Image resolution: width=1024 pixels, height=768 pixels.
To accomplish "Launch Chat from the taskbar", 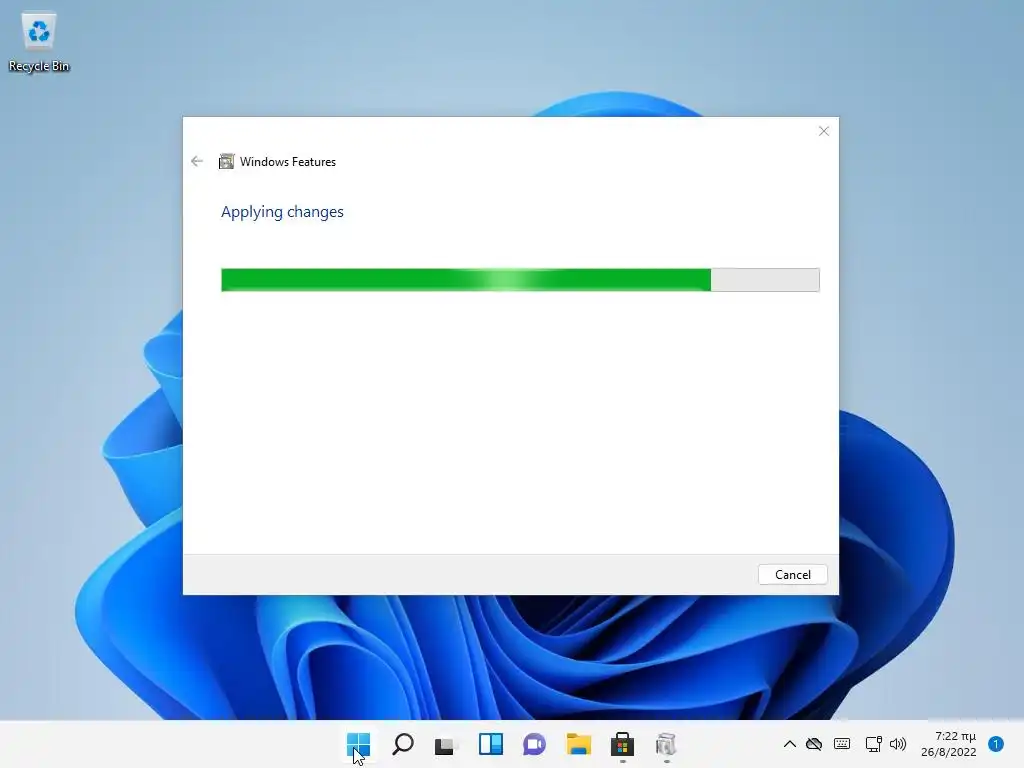I will [x=534, y=744].
